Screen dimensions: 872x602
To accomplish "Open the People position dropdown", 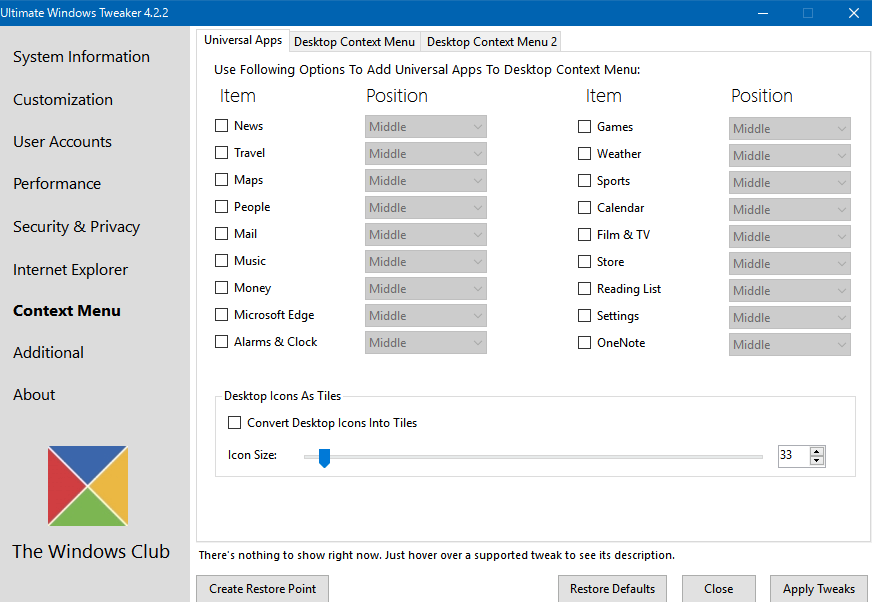I will coord(426,208).
